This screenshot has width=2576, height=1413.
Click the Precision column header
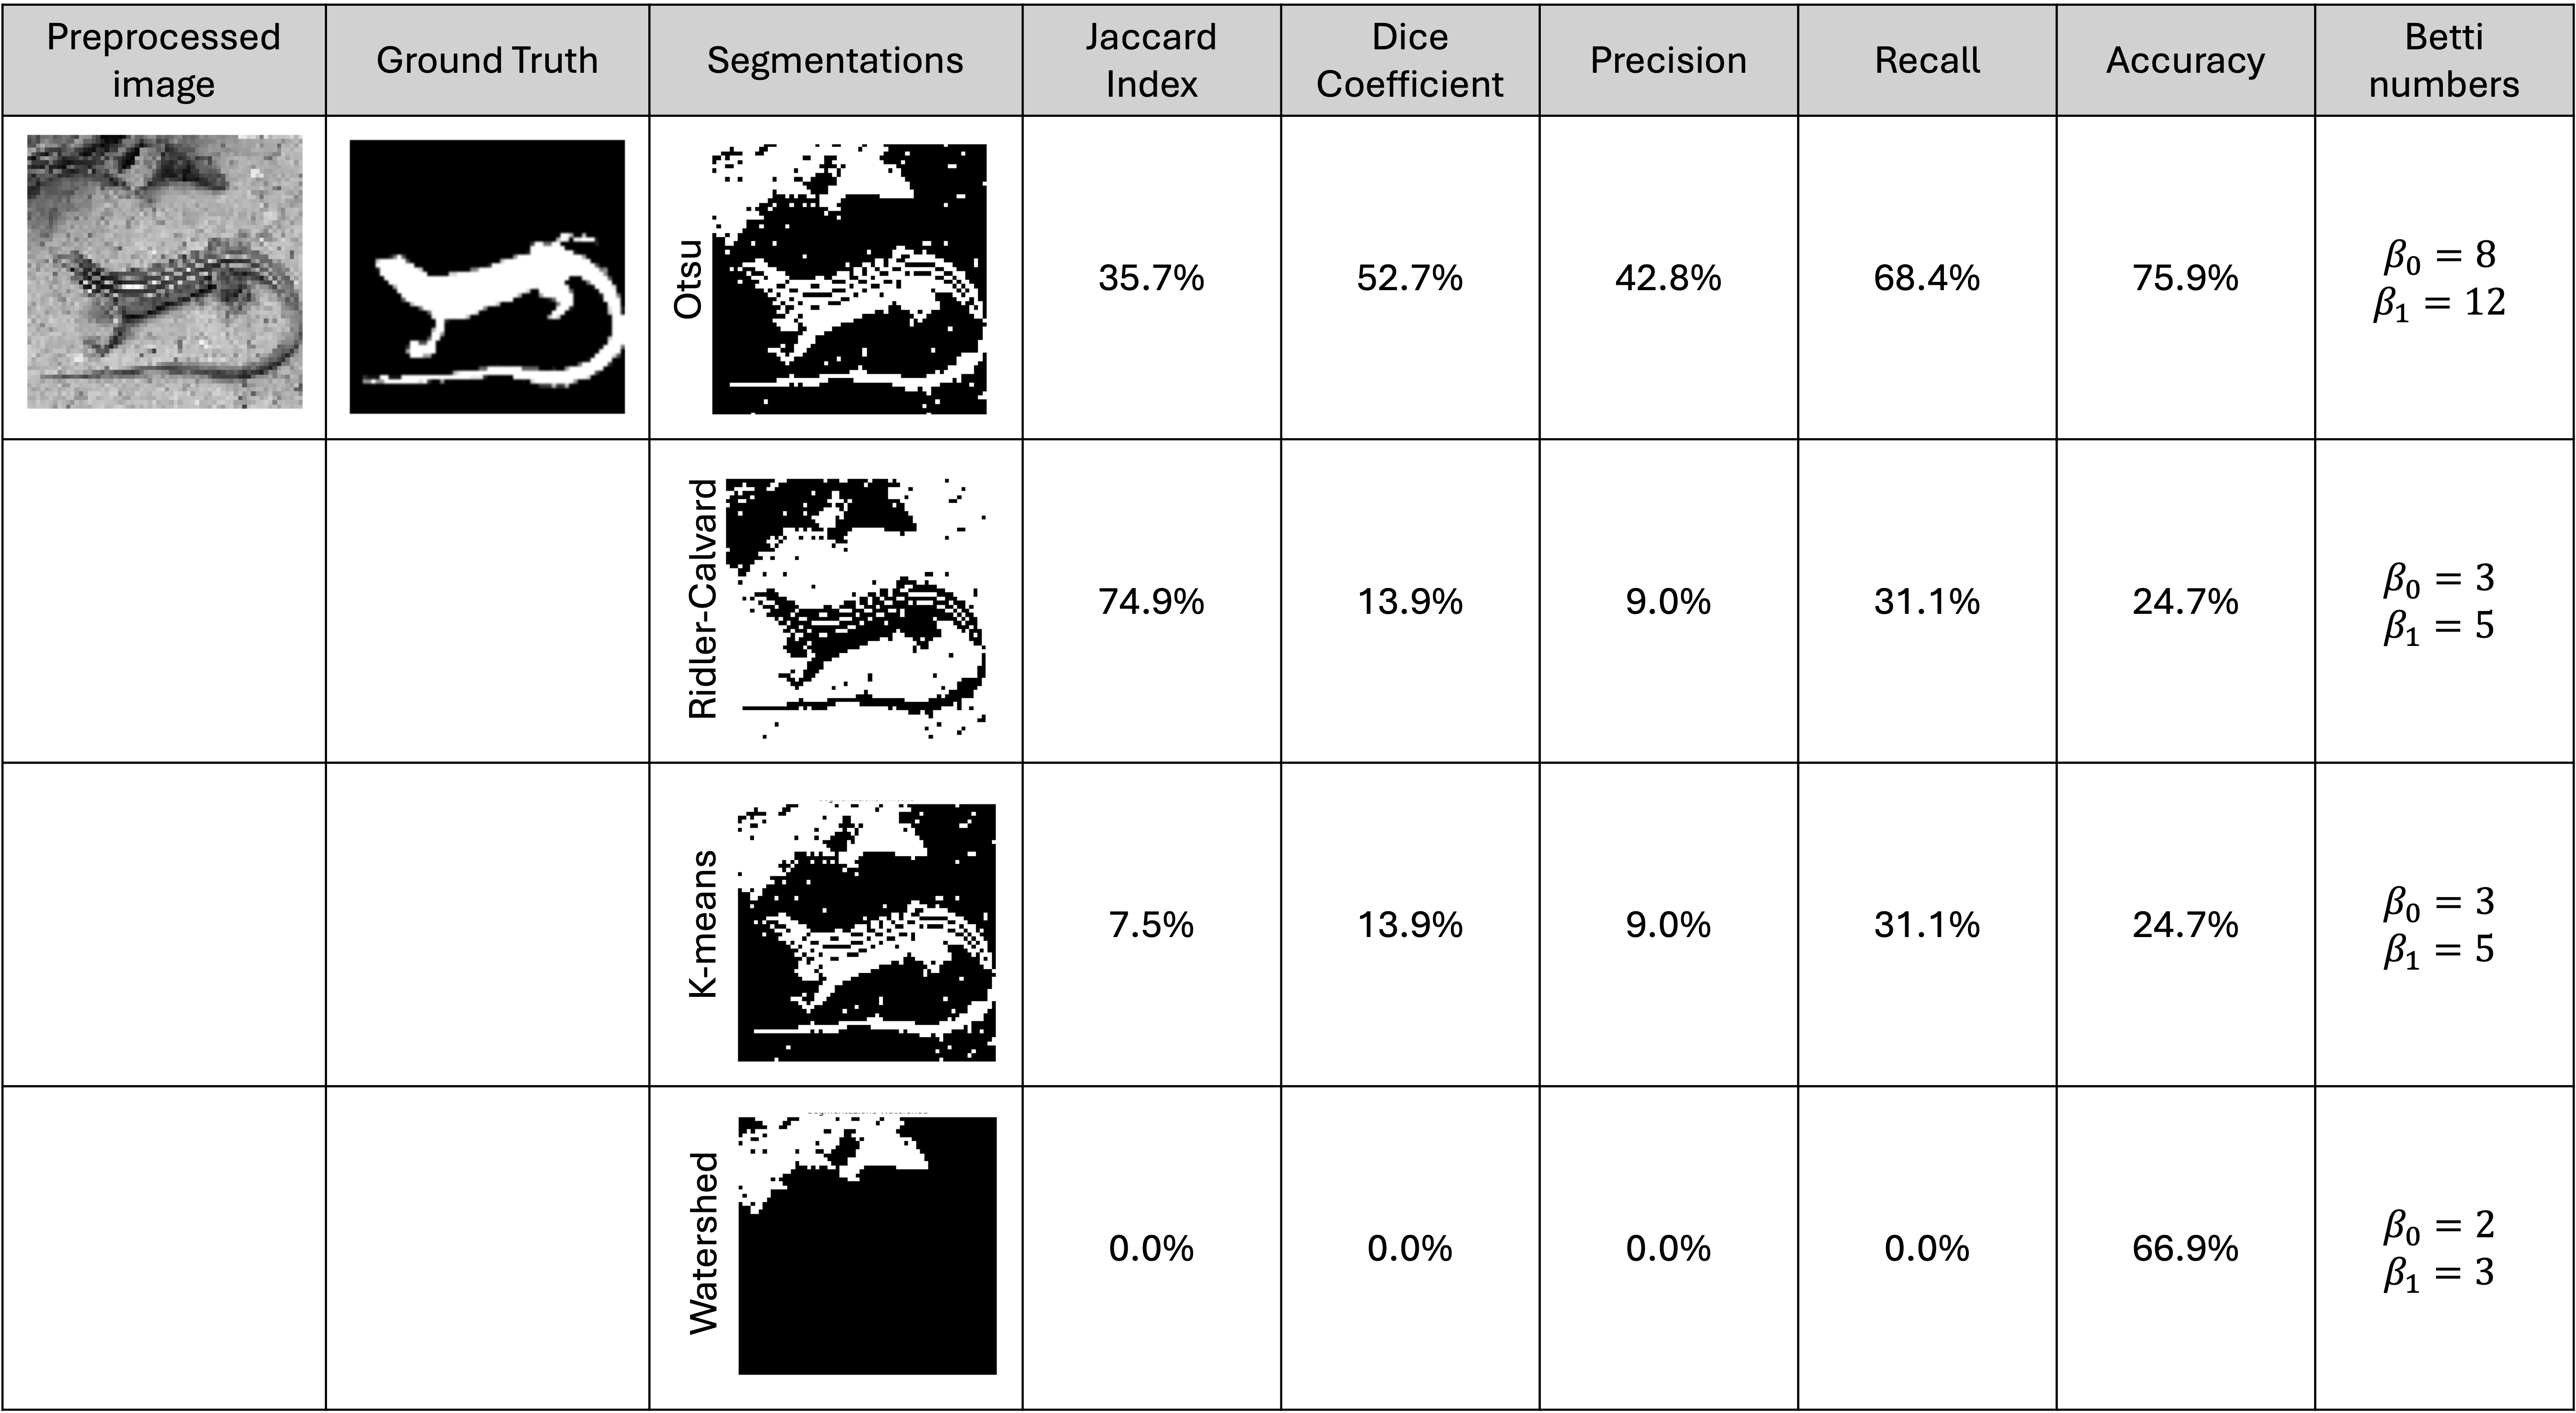pyautogui.click(x=1668, y=60)
